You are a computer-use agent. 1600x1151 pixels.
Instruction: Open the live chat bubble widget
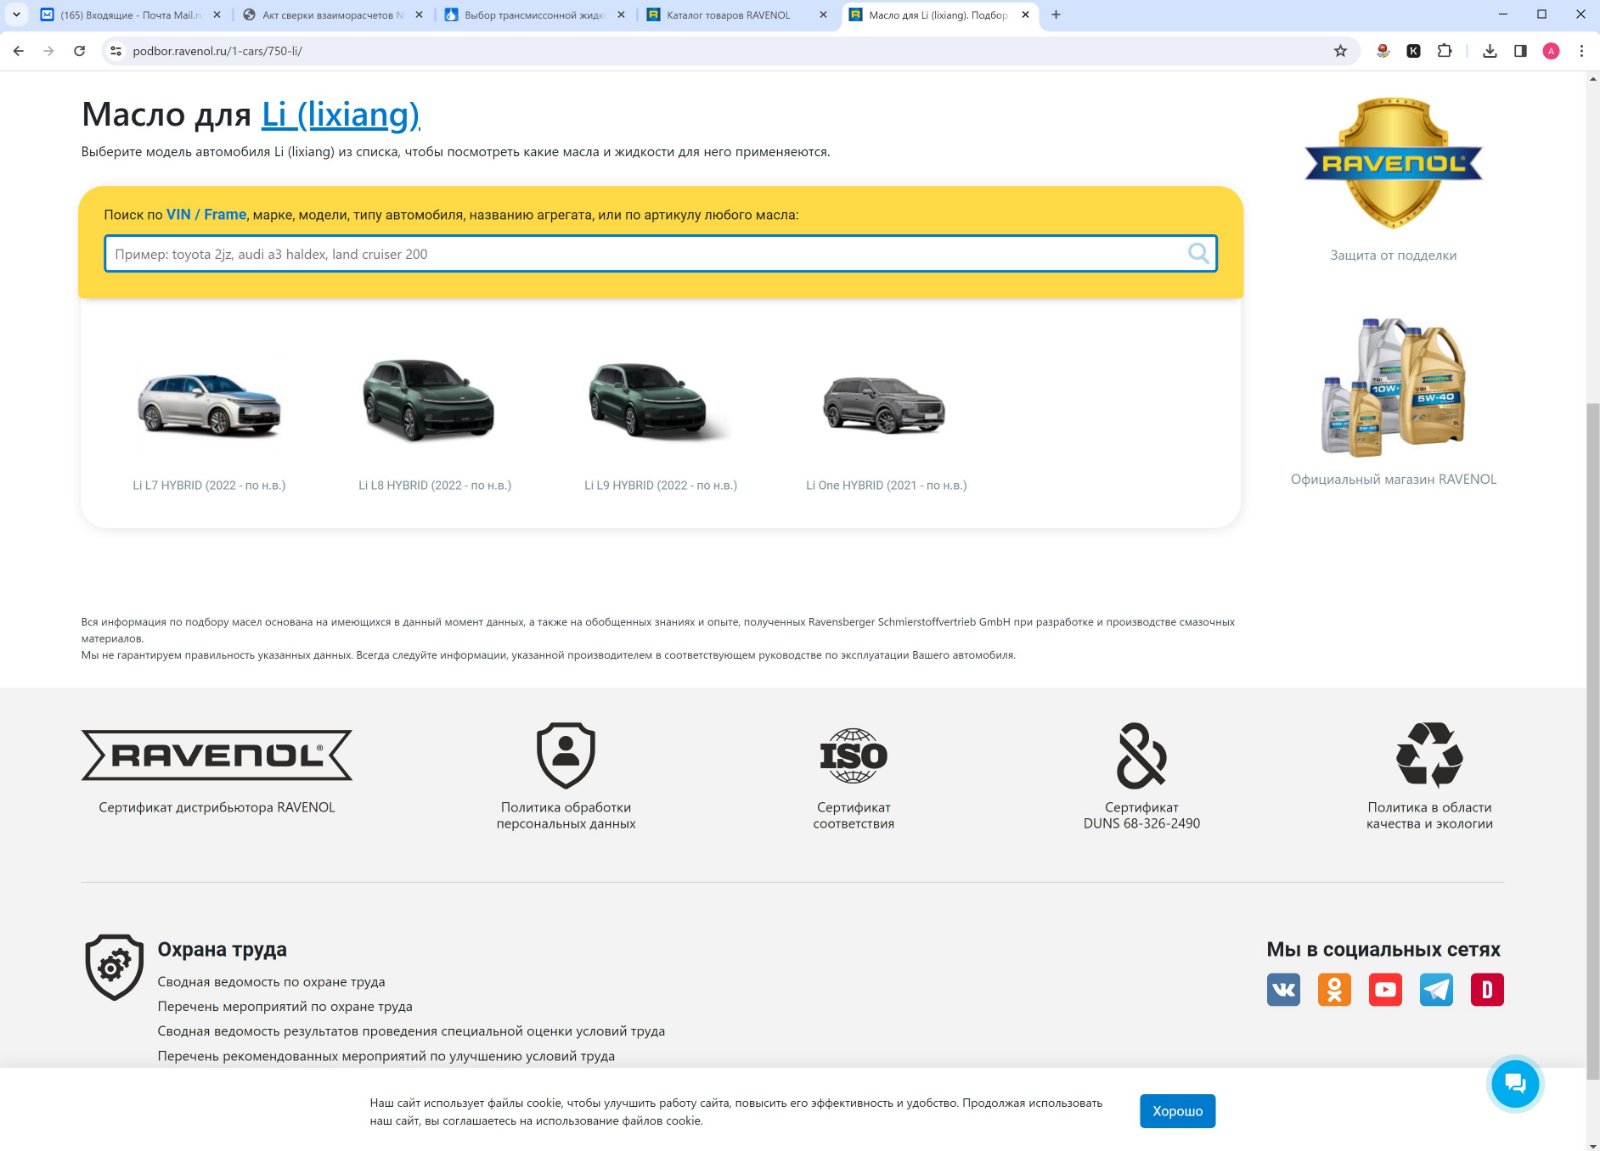click(x=1515, y=1083)
